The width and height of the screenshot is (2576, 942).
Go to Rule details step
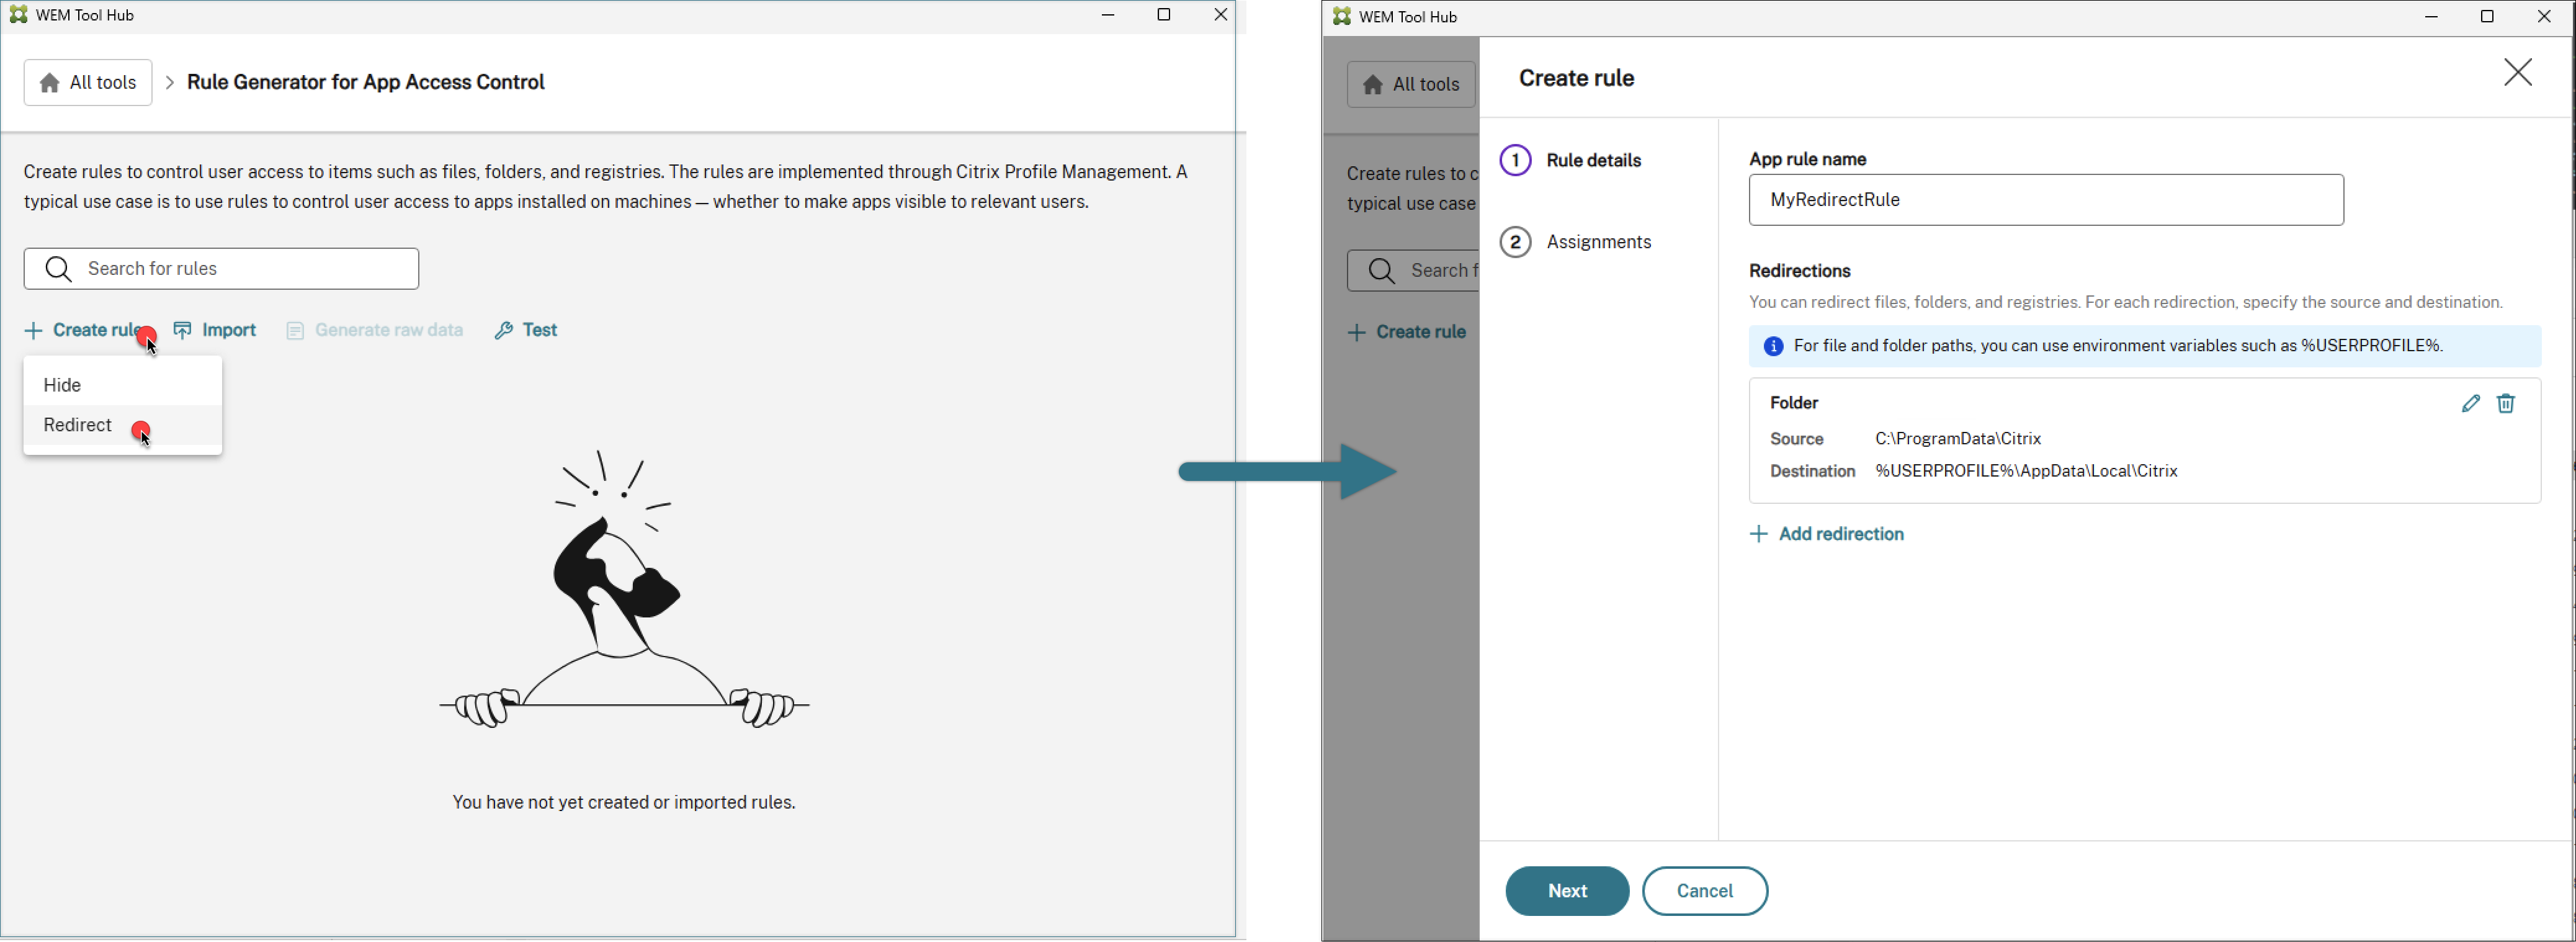point(1593,161)
